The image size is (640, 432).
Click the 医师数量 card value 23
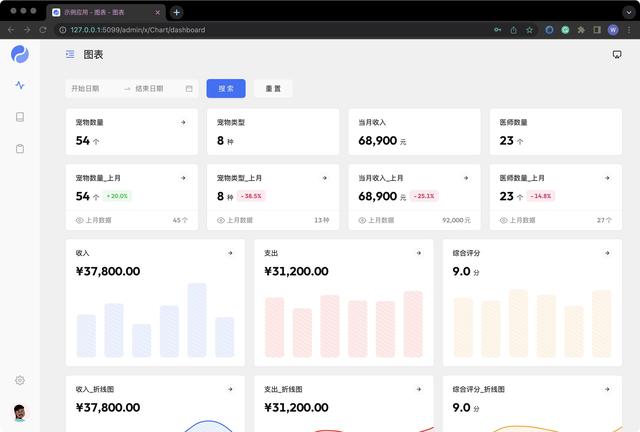(x=507, y=140)
